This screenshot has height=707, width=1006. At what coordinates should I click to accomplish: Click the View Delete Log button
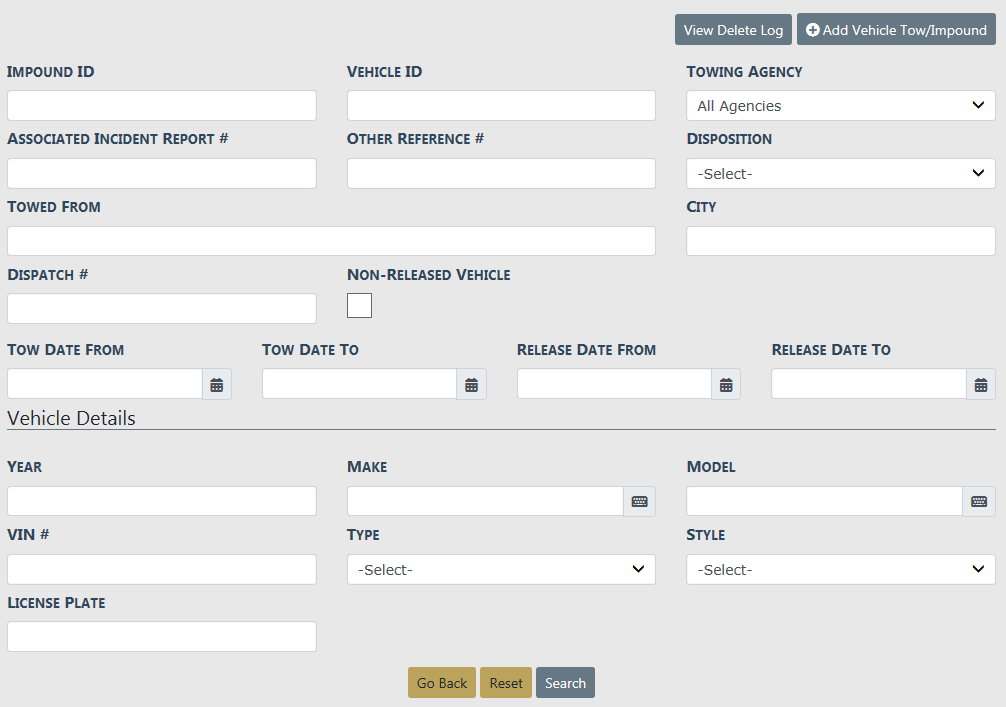tap(733, 30)
